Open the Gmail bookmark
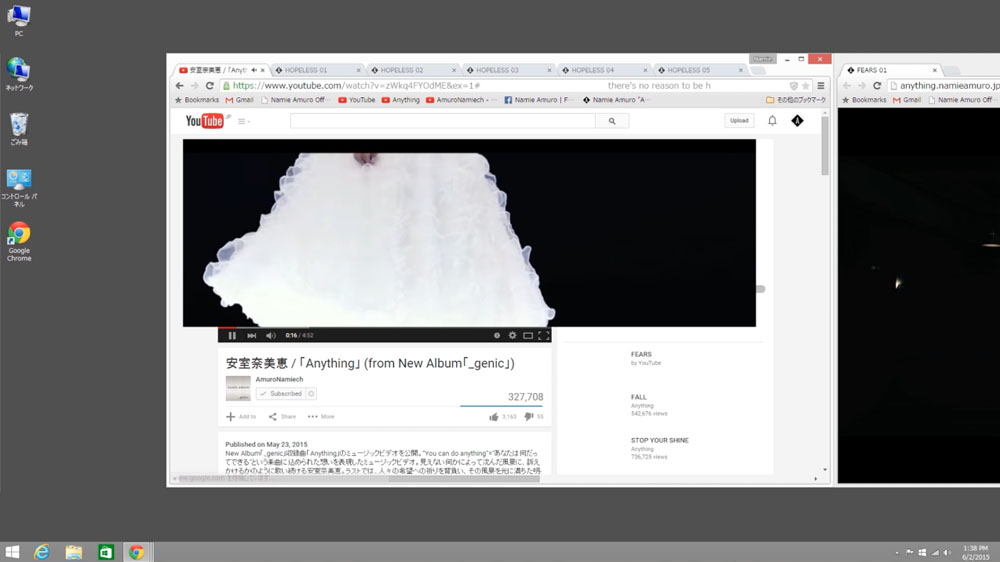 [239, 100]
